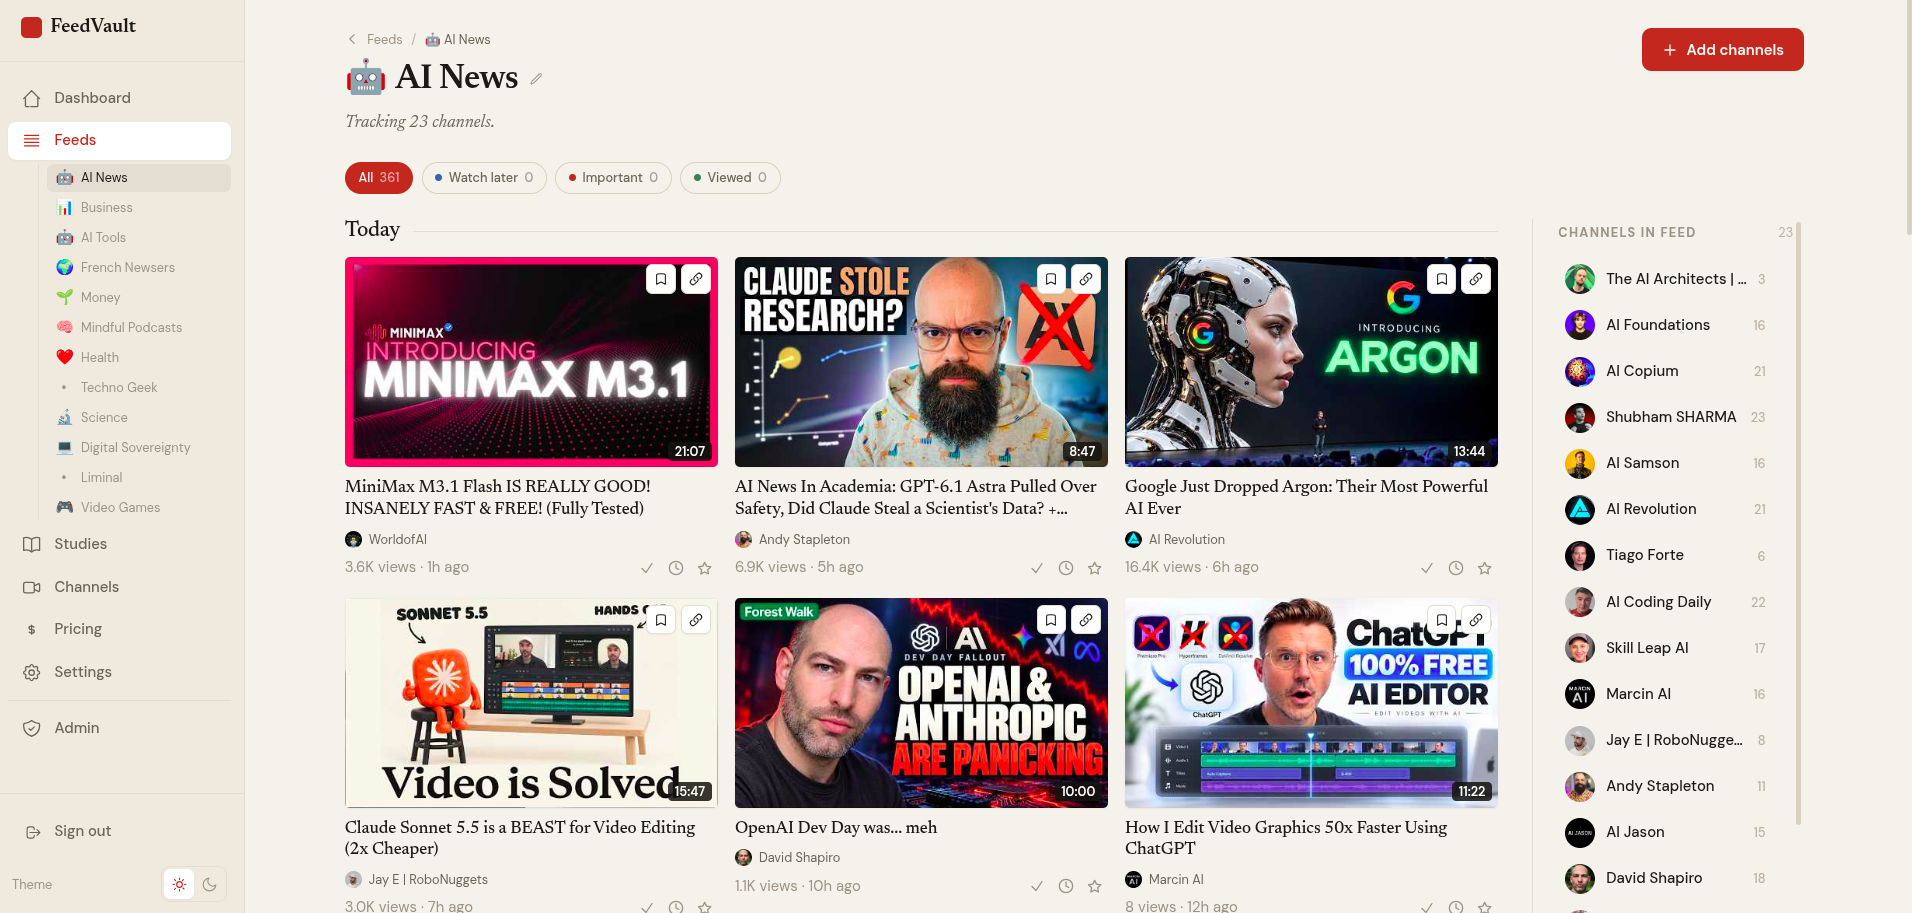Copy link on Google Argon thumbnail
The height and width of the screenshot is (913, 1912).
coord(1476,279)
